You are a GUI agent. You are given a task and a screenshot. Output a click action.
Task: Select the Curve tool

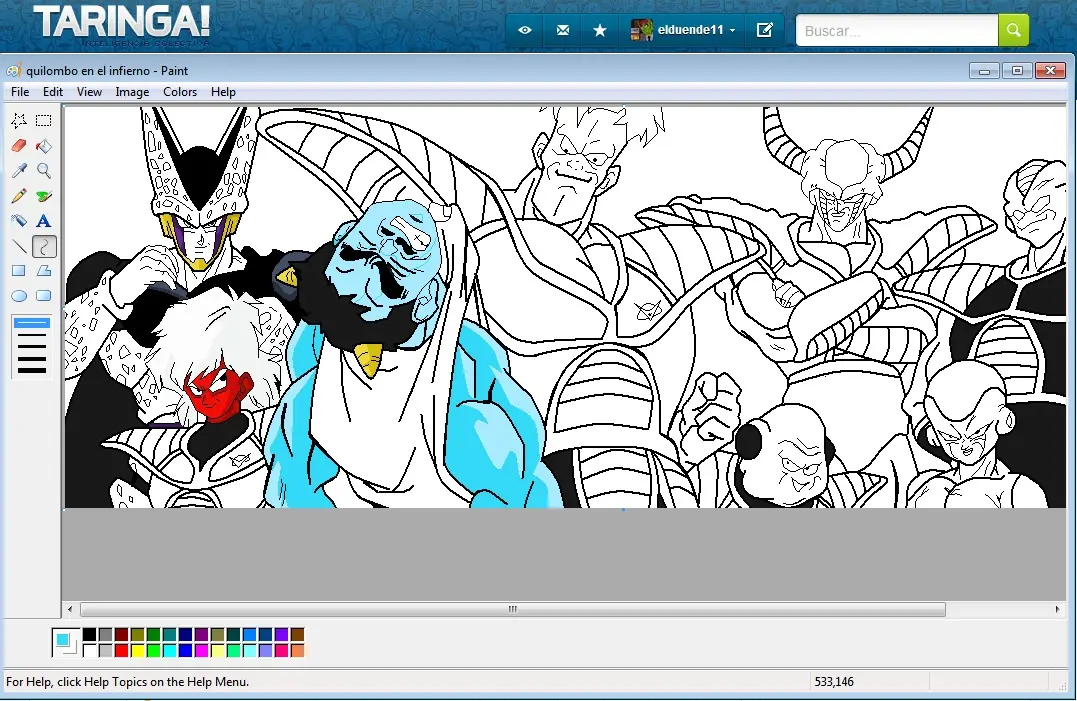pyautogui.click(x=44, y=246)
